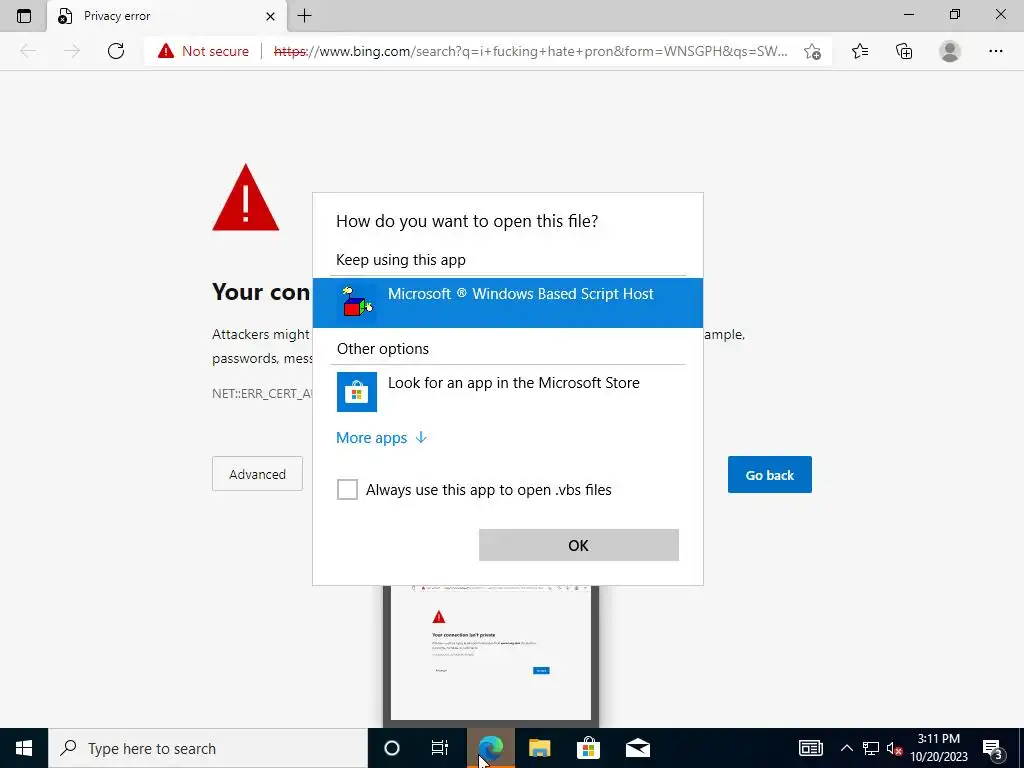Click the NET::ERR_CERT error code text
The height and width of the screenshot is (768, 1024).
click(263, 393)
